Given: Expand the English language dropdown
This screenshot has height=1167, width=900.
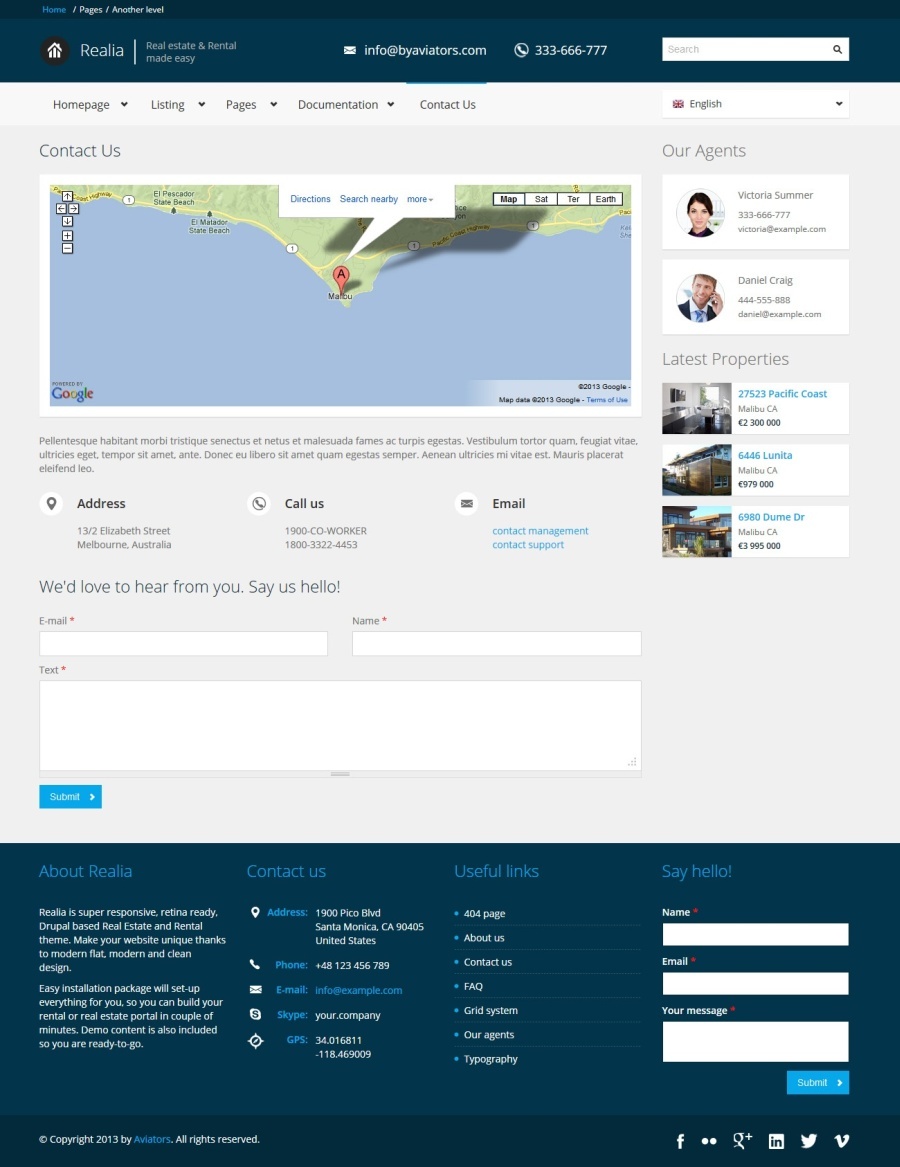Looking at the screenshot, I should click(x=756, y=104).
